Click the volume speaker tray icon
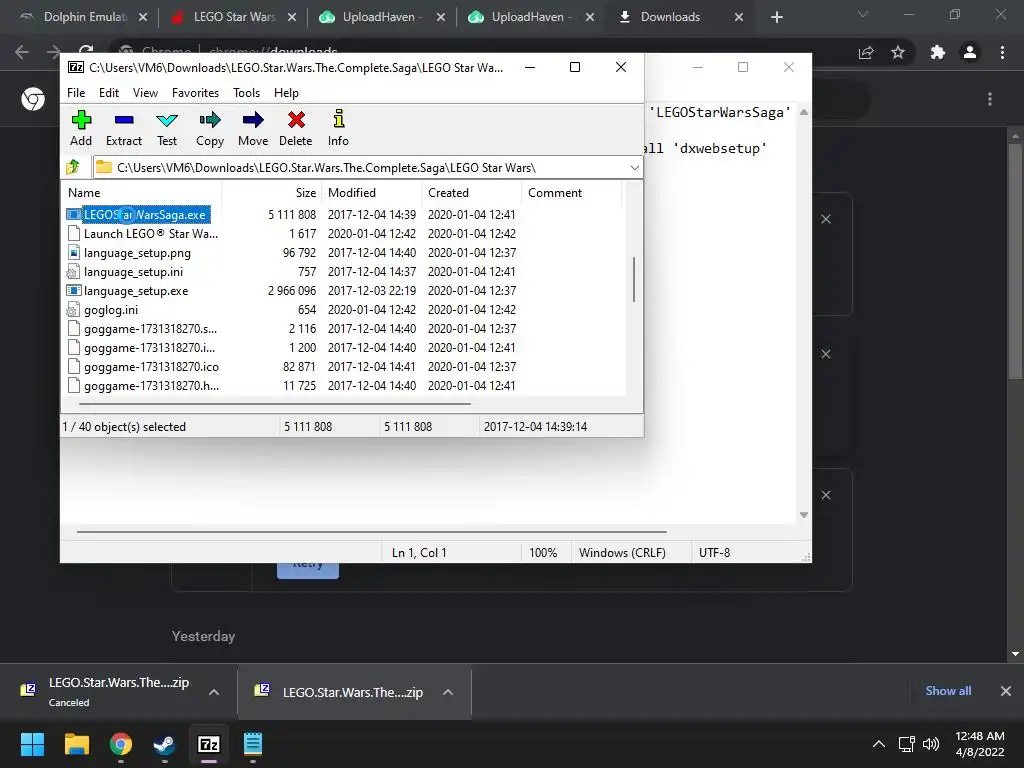Viewport: 1024px width, 768px height. coord(931,744)
